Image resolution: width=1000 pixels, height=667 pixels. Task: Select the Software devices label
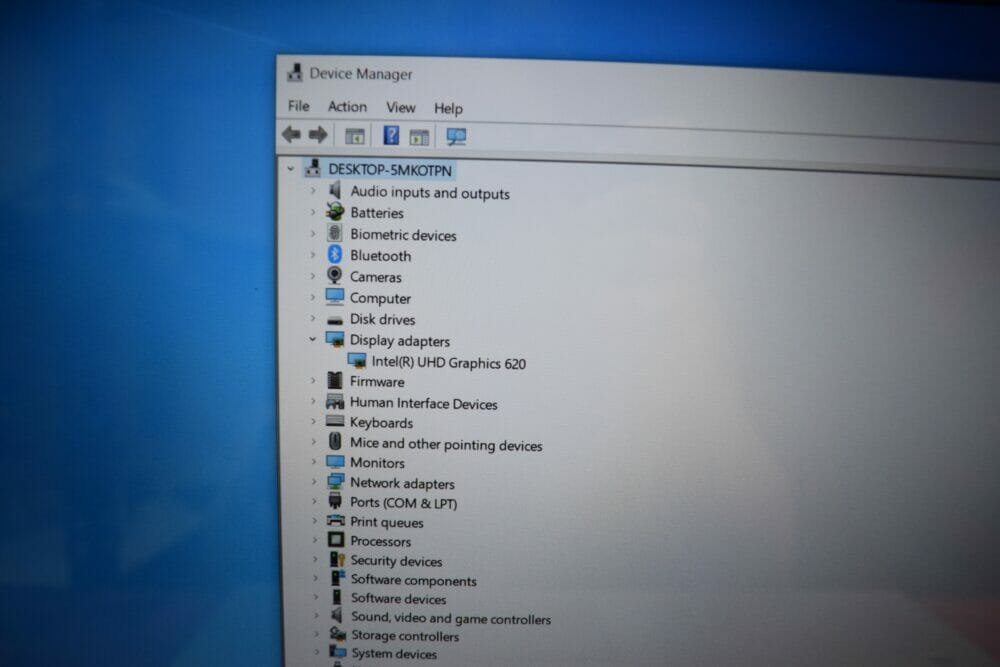[398, 598]
